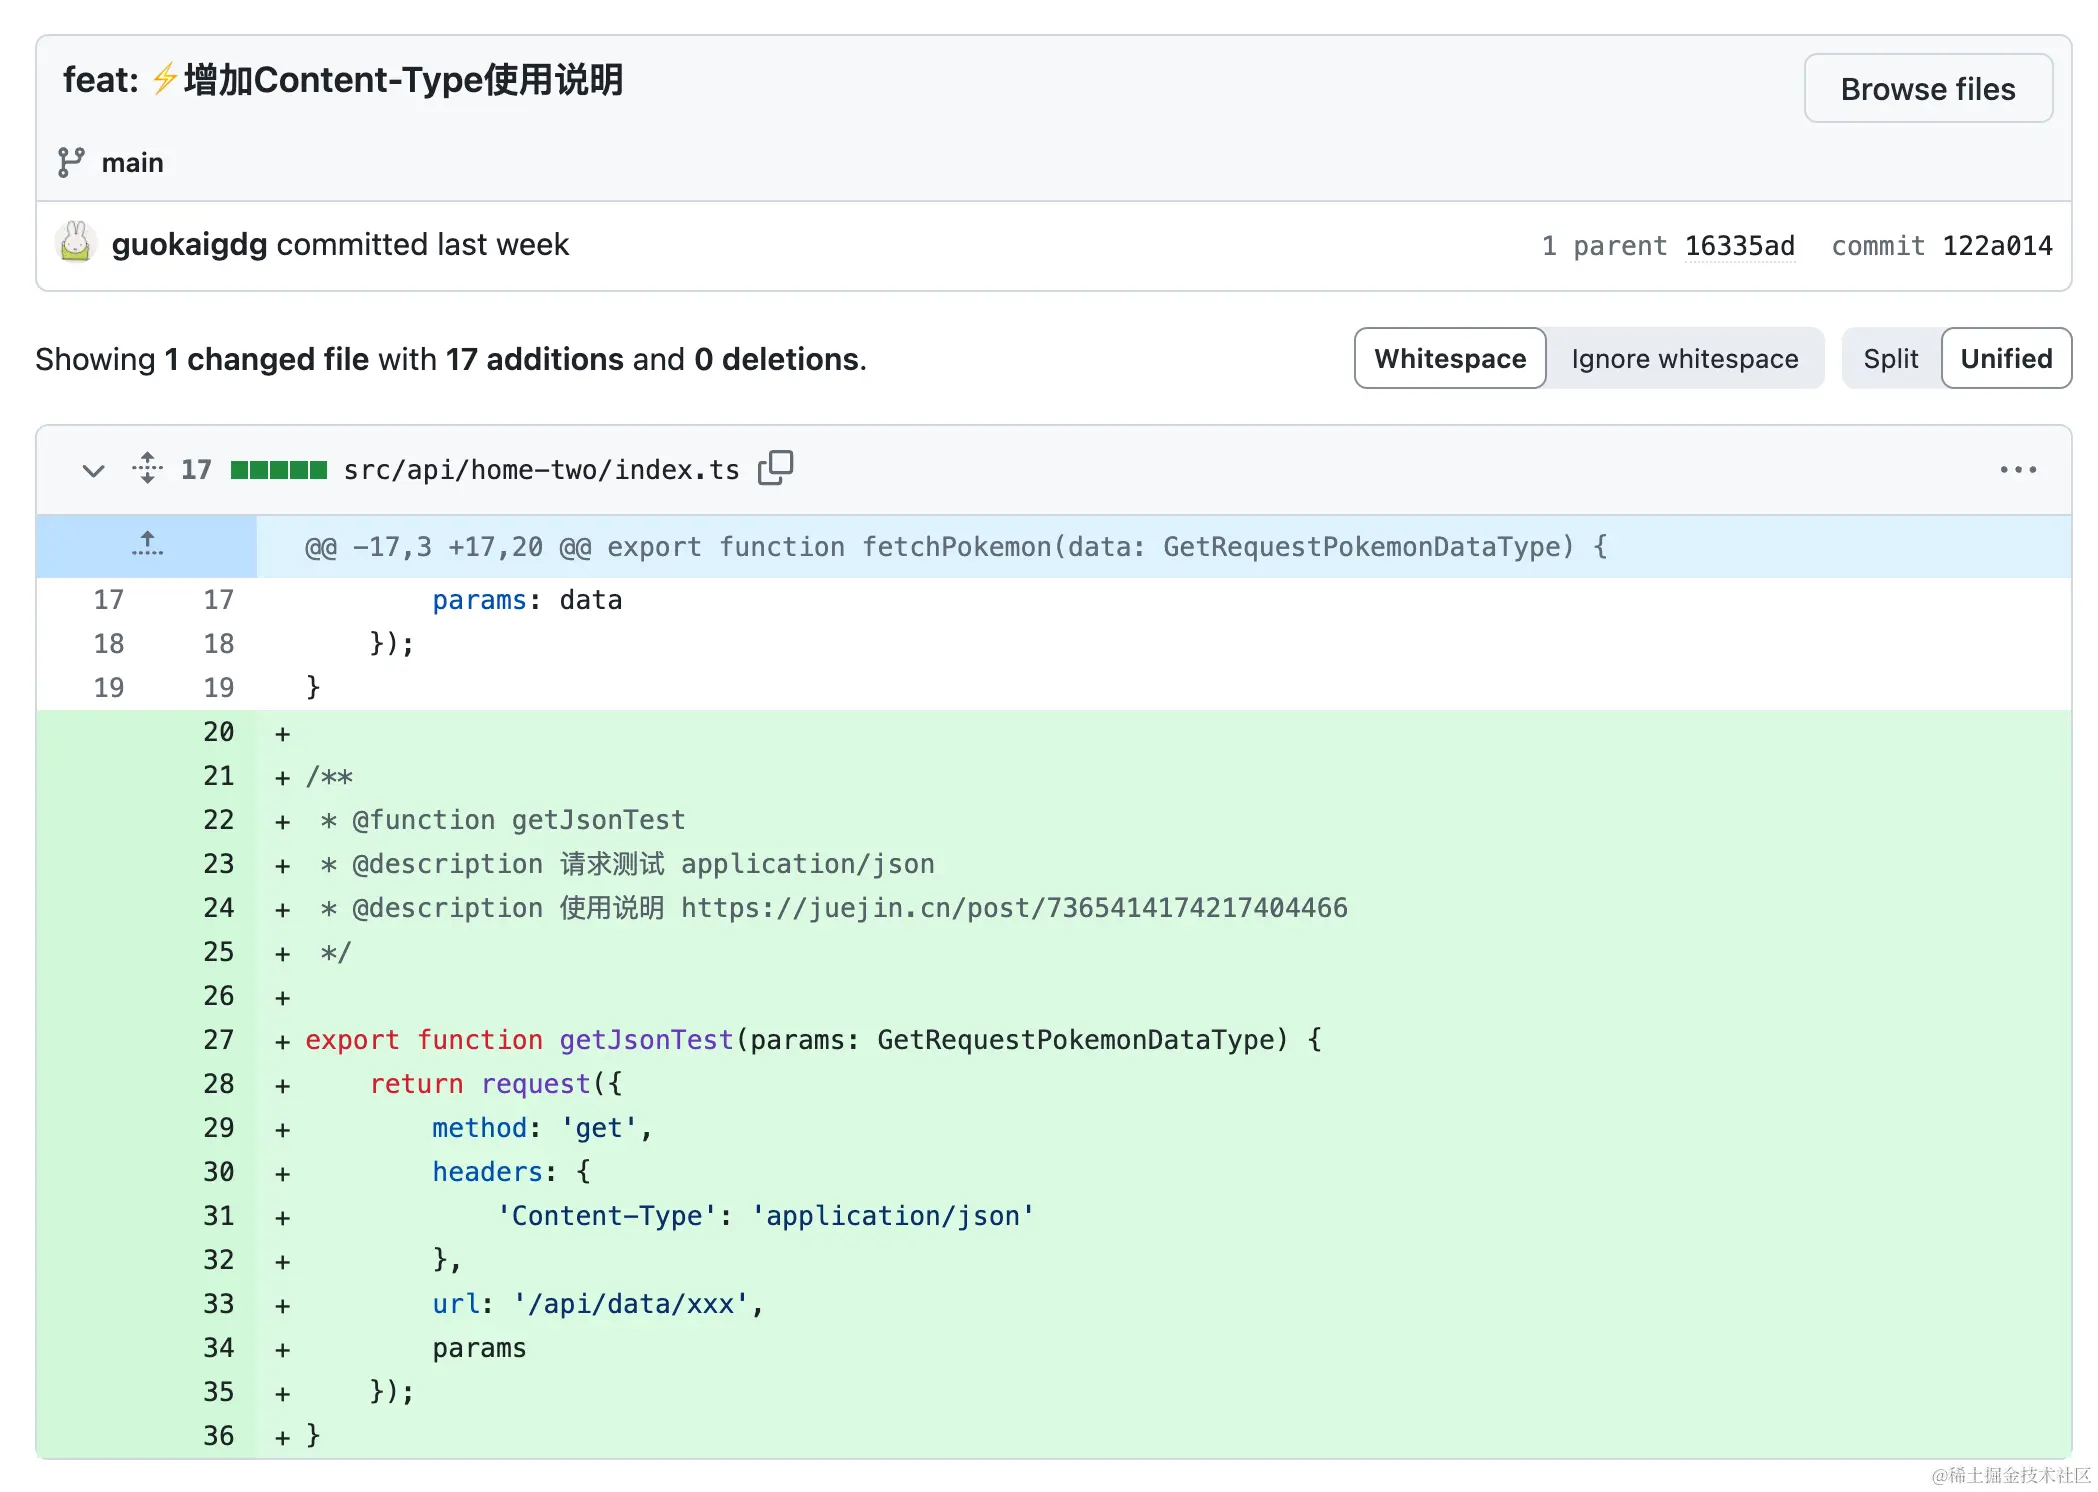
Task: Click the expand-all diff lines icon
Action: click(x=147, y=468)
